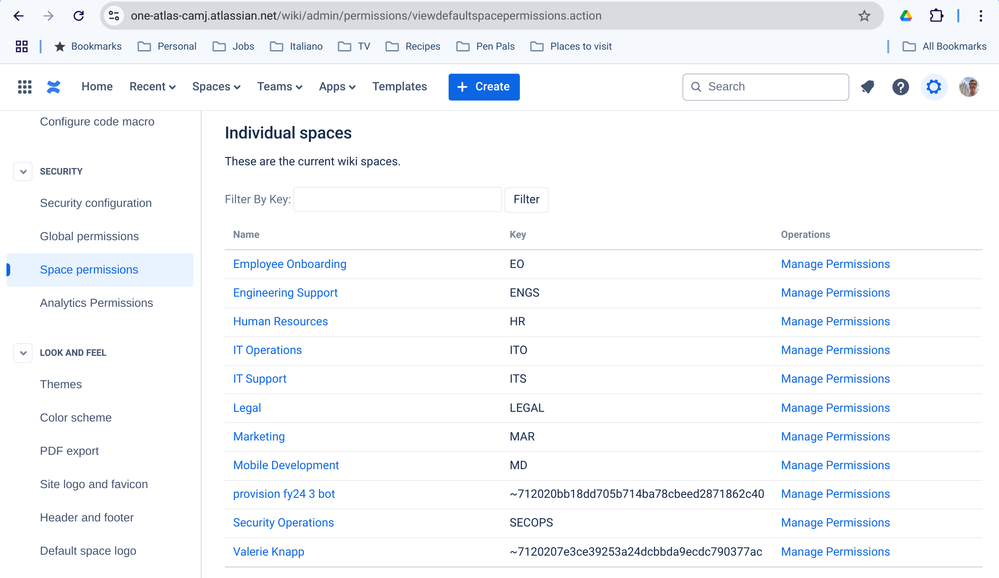Image resolution: width=999 pixels, height=578 pixels.
Task: Open the Chrome three-dot menu
Action: click(x=981, y=16)
